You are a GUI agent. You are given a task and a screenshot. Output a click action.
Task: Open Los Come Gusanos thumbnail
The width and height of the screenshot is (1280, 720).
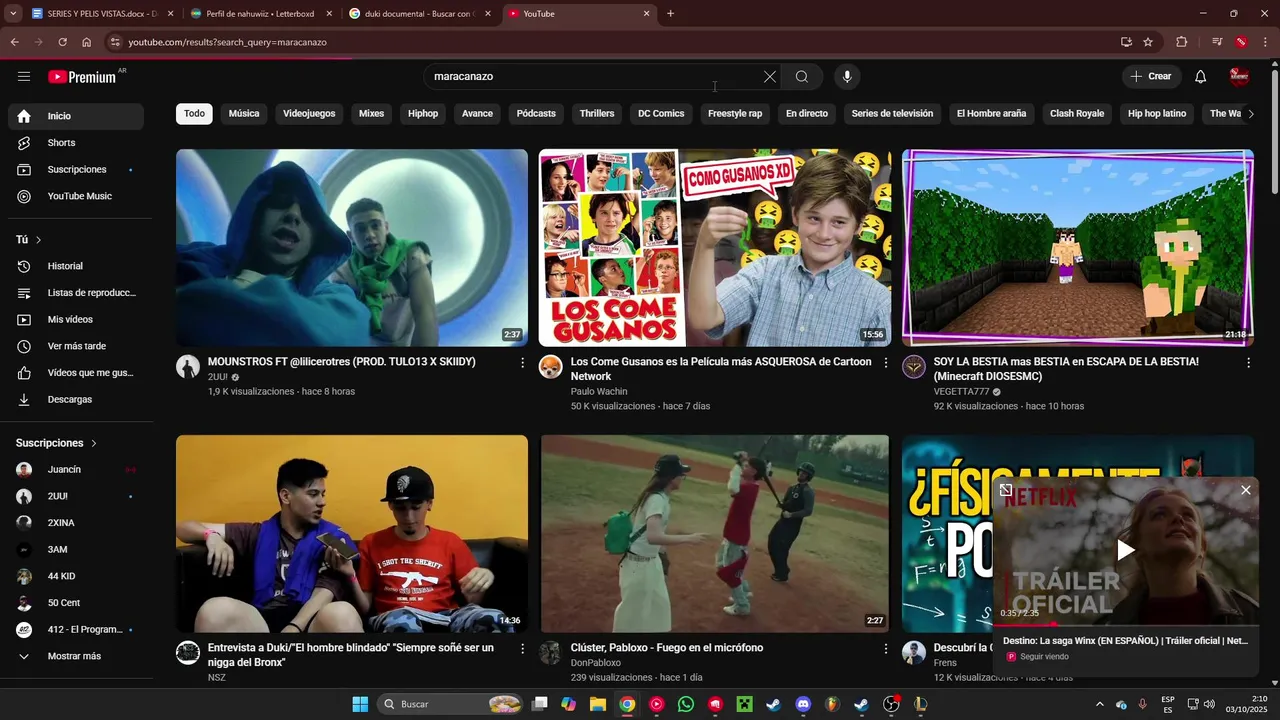coord(715,248)
